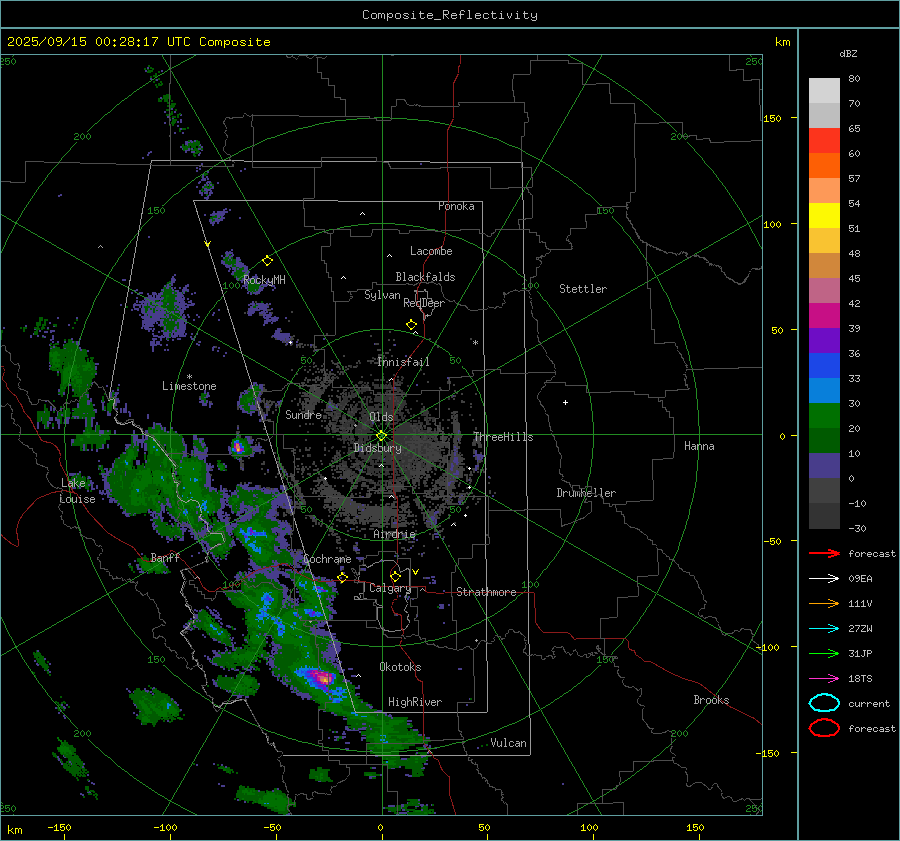Select the RockyMH map label

(x=264, y=280)
